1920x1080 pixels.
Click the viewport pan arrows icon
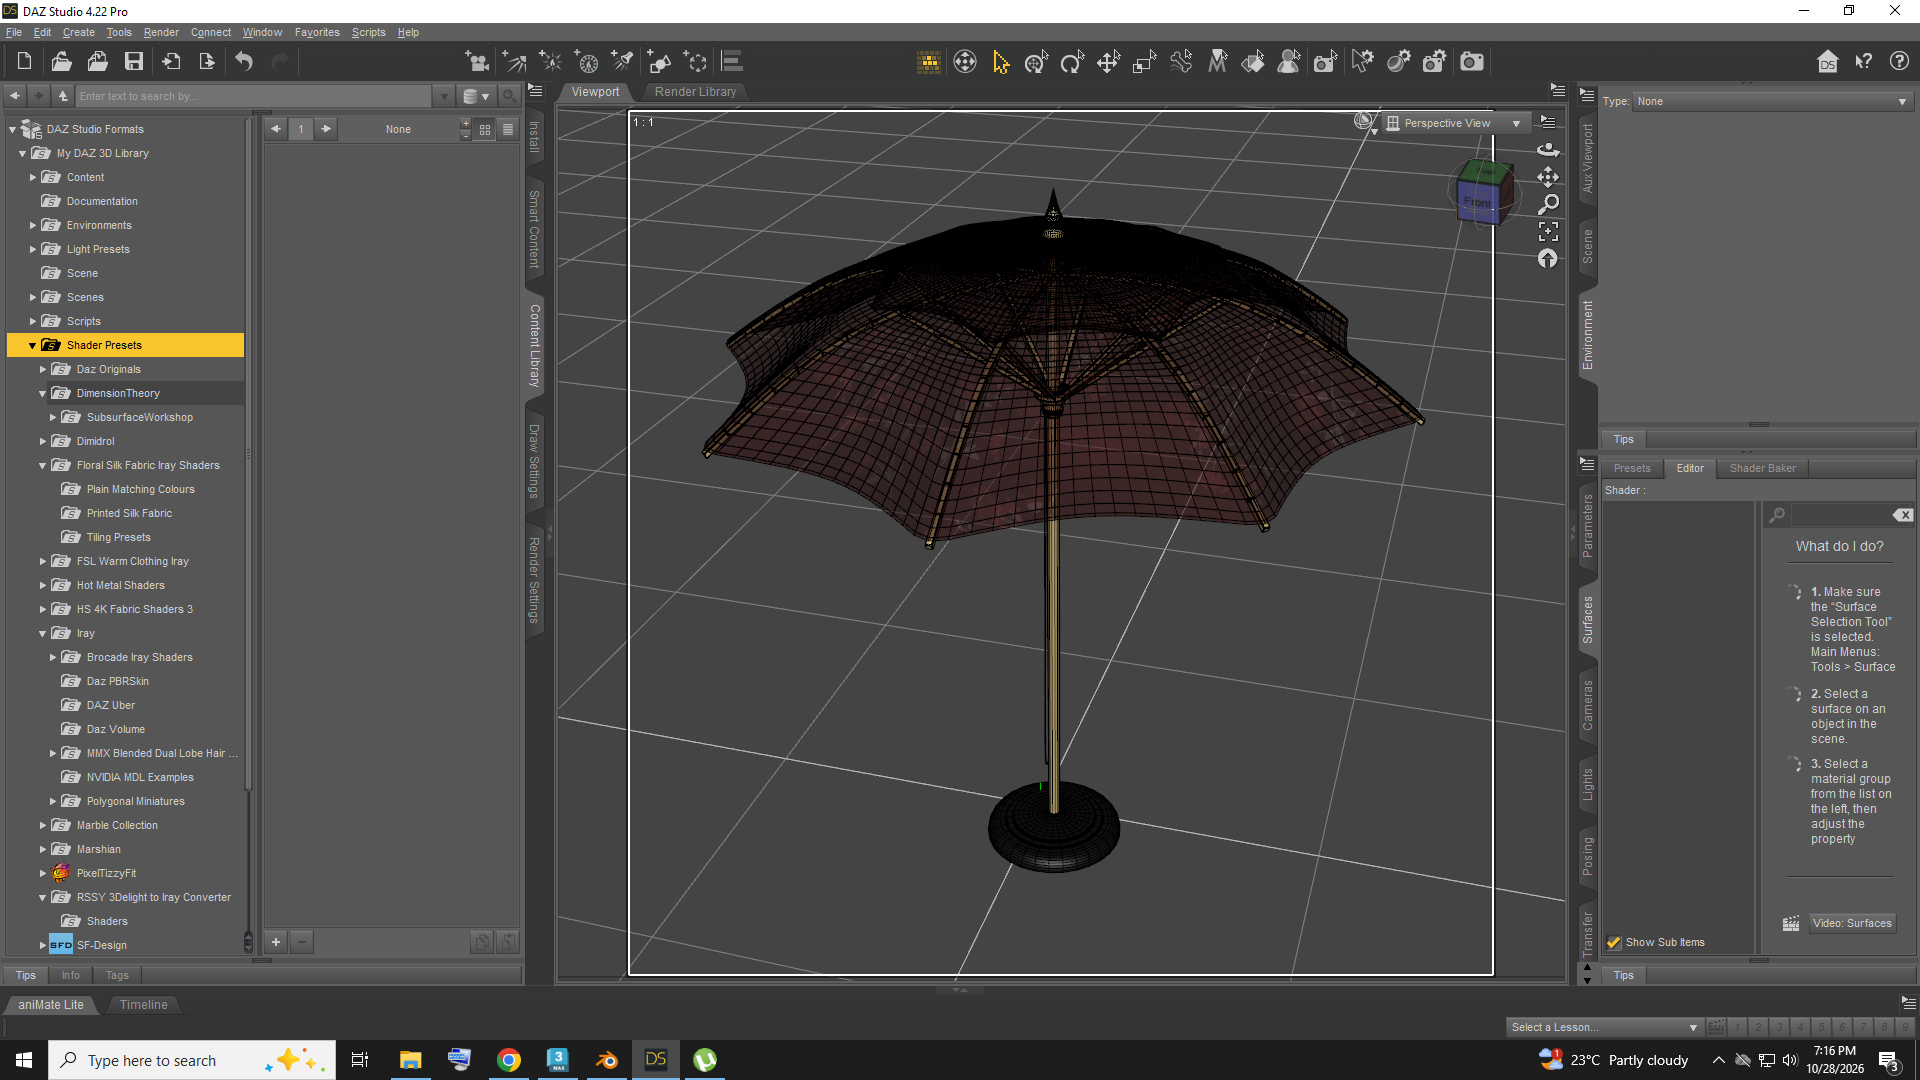pyautogui.click(x=1548, y=177)
